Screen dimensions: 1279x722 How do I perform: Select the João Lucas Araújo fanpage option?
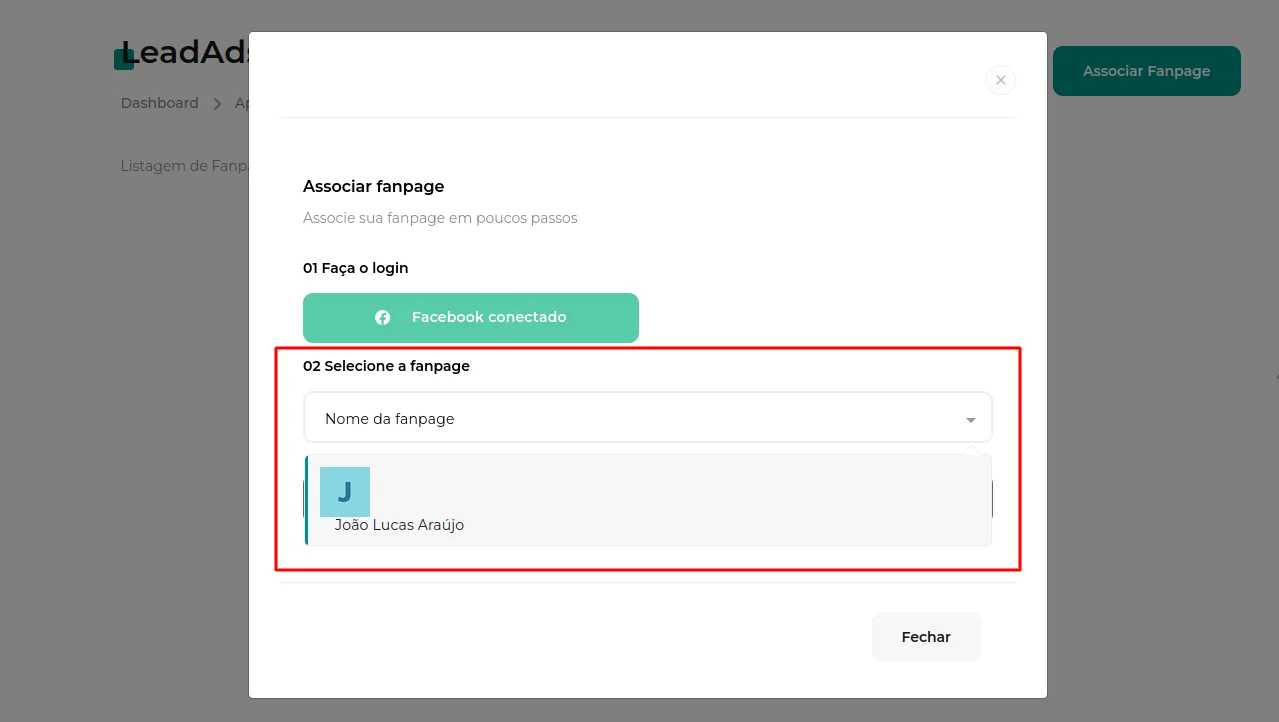coord(648,500)
